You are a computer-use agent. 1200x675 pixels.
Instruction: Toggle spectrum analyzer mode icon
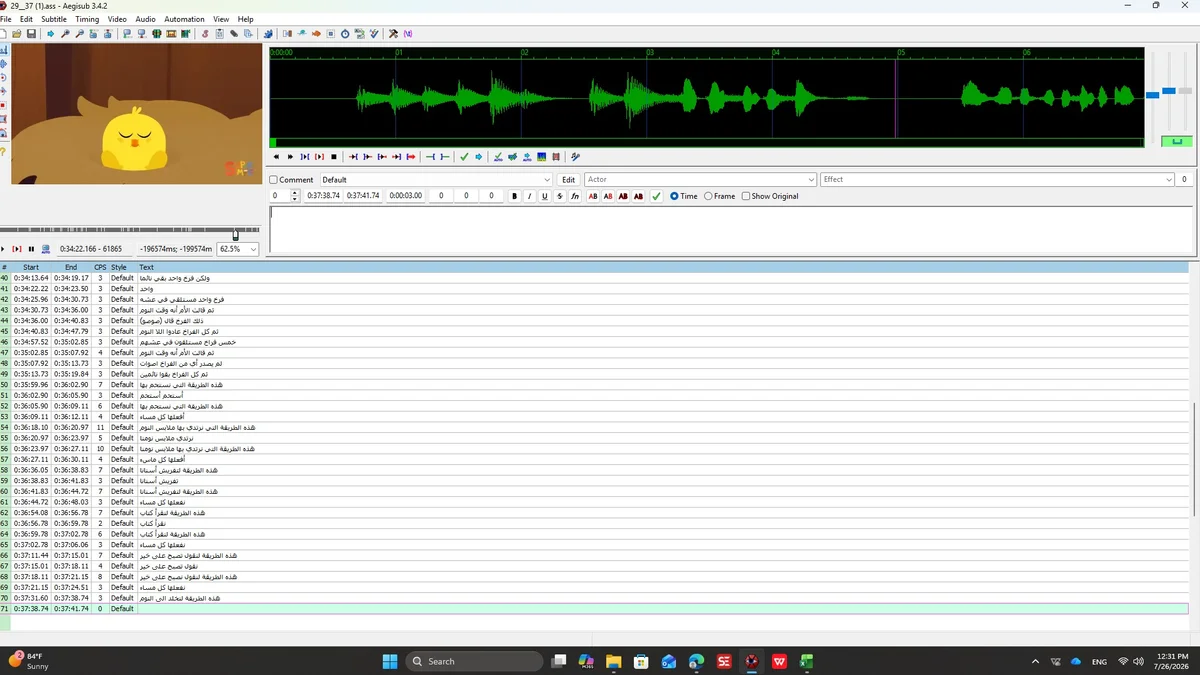pyautogui.click(x=542, y=157)
